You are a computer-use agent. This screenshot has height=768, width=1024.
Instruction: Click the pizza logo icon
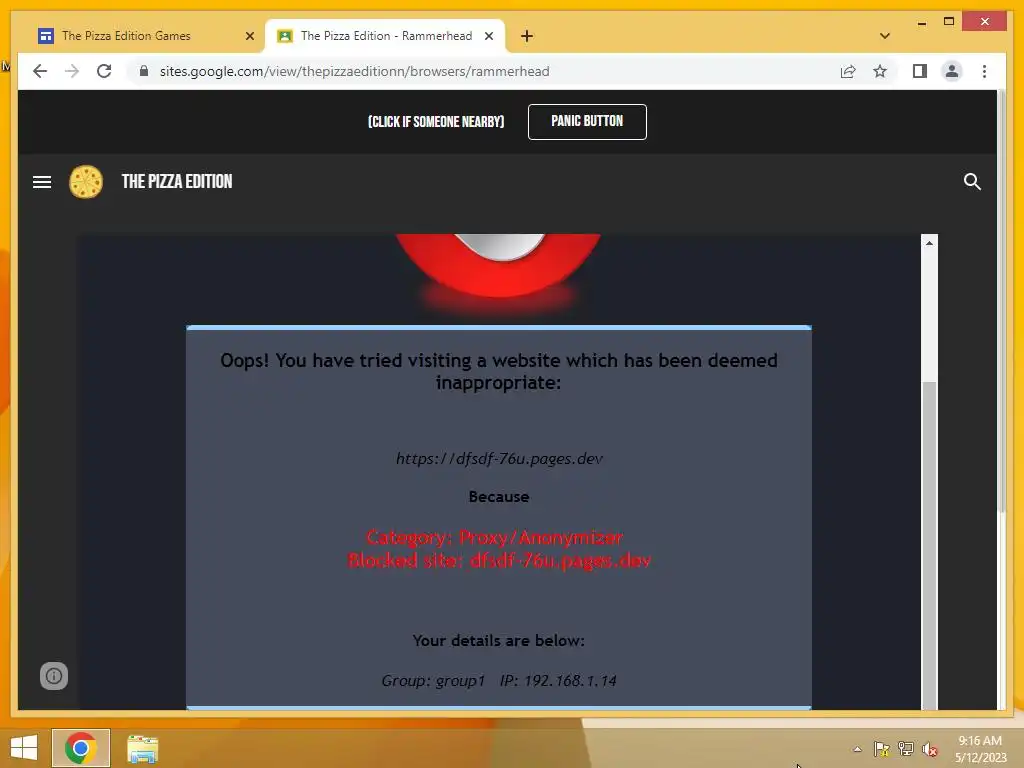(86, 182)
